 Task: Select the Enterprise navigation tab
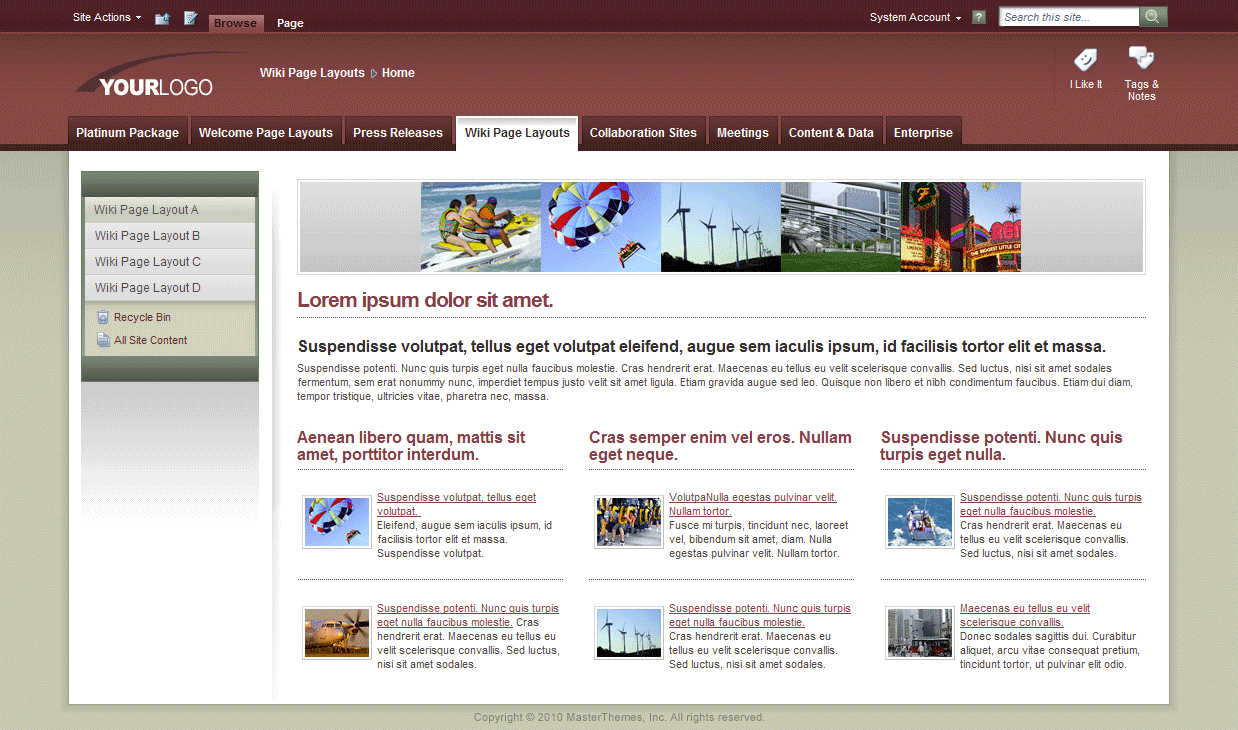pyautogui.click(x=922, y=131)
